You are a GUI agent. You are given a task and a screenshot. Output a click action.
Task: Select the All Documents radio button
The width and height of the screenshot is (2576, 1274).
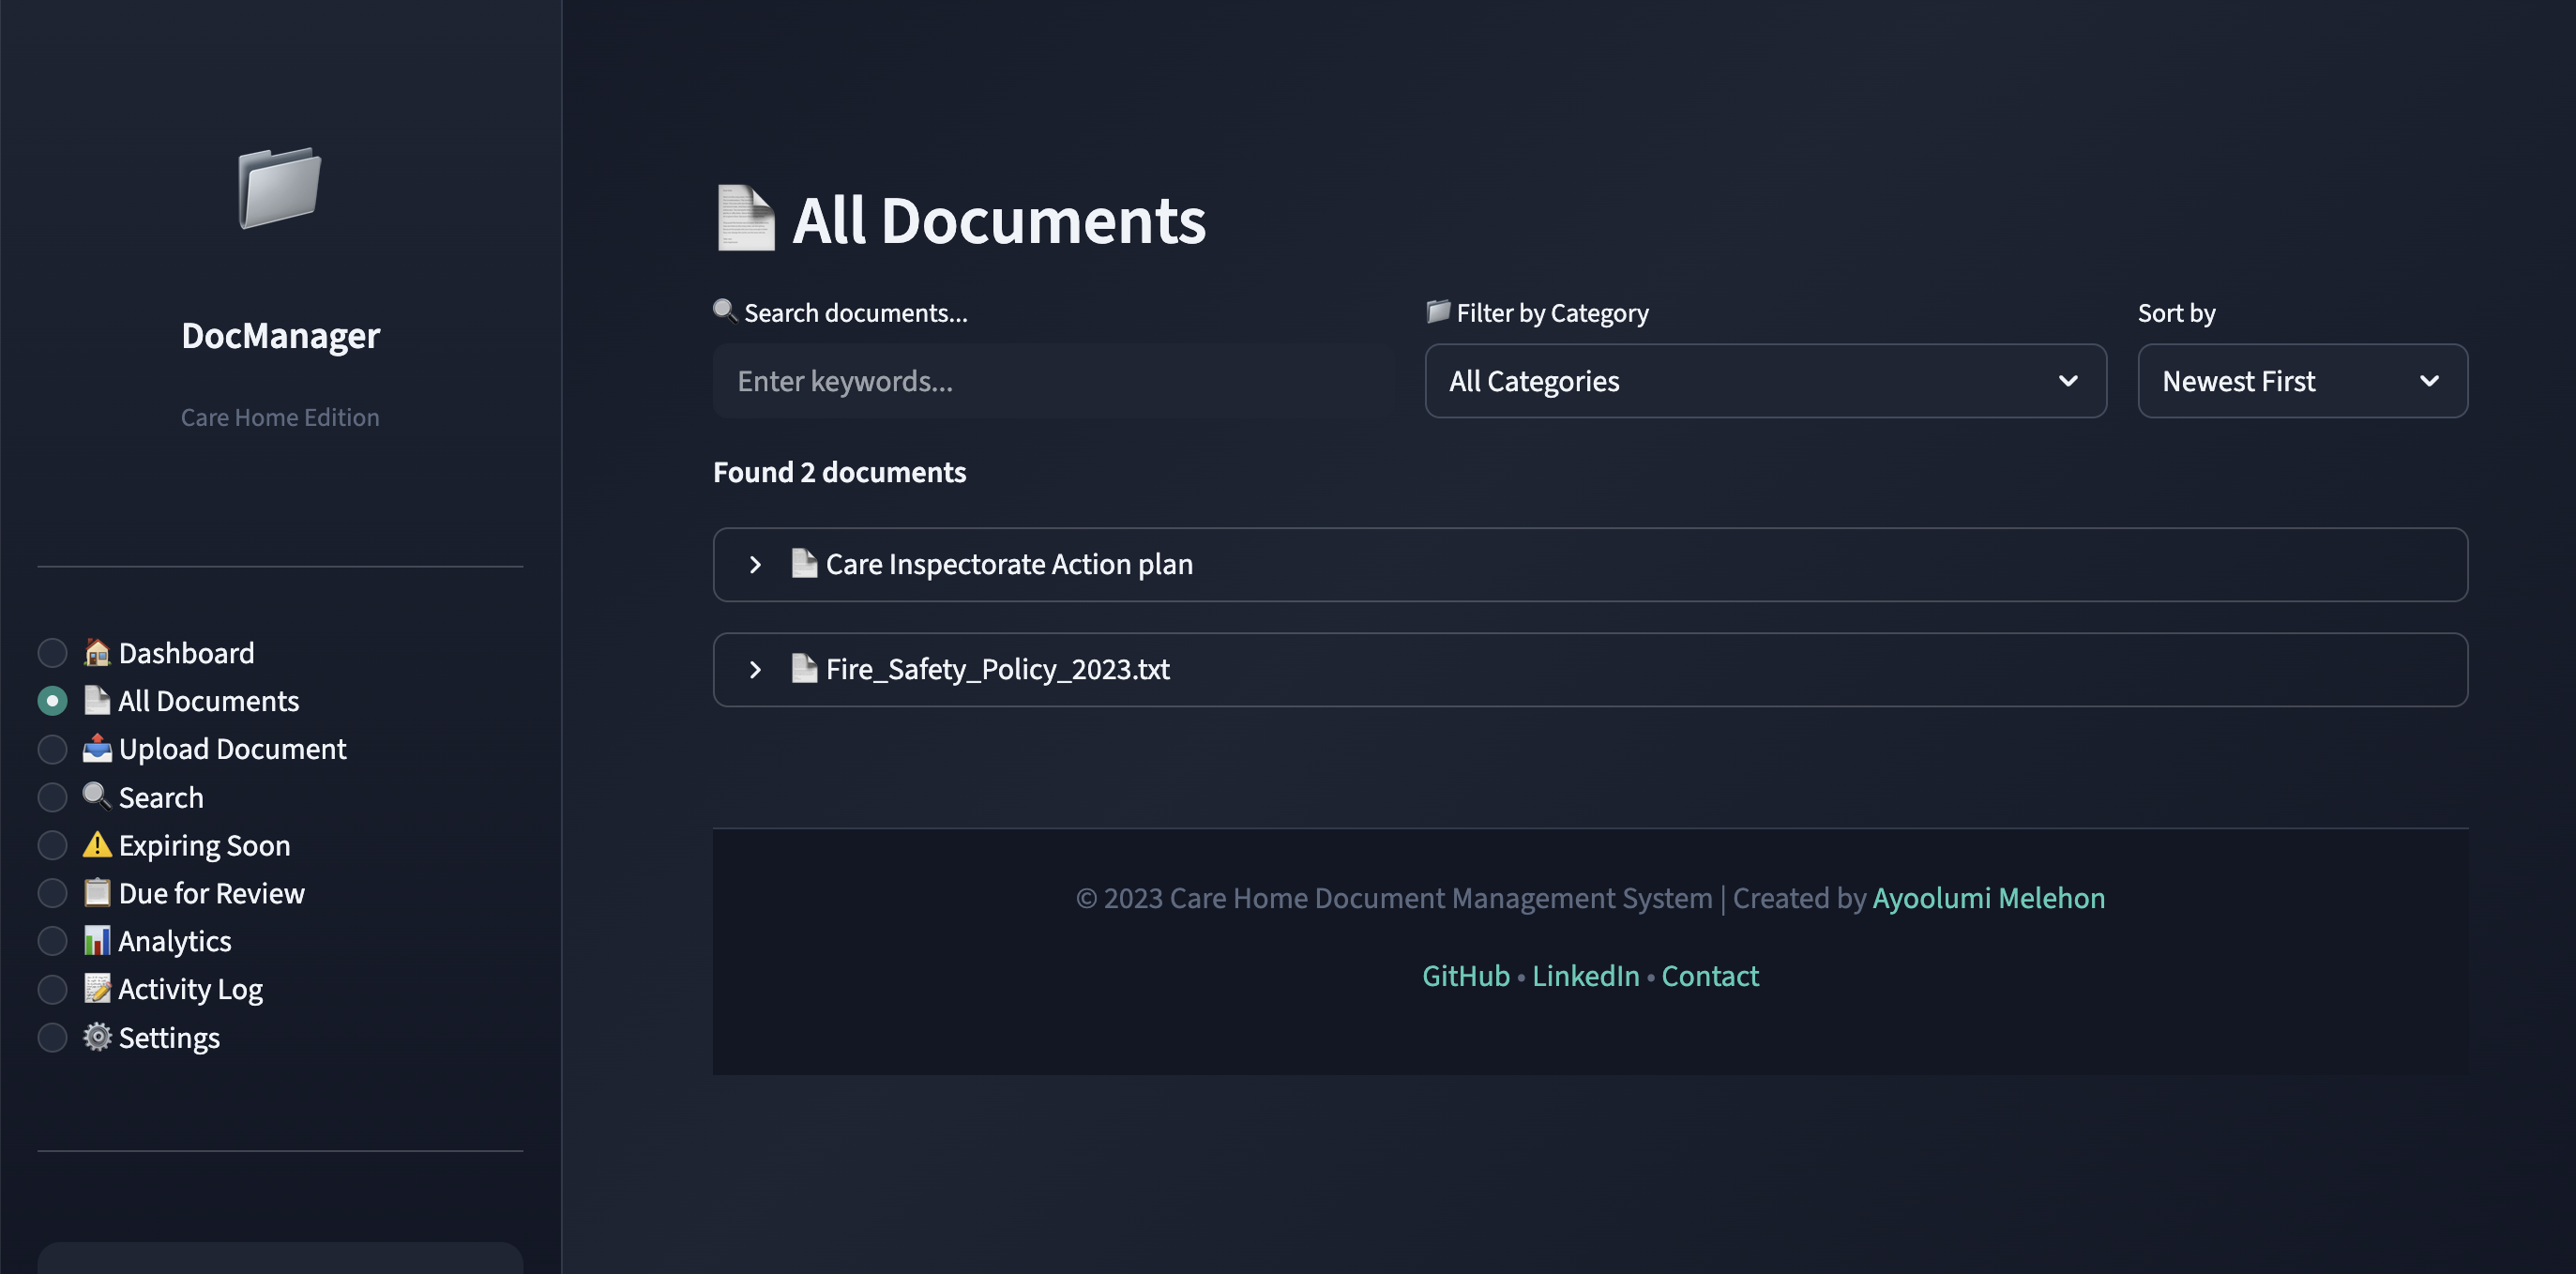52,701
